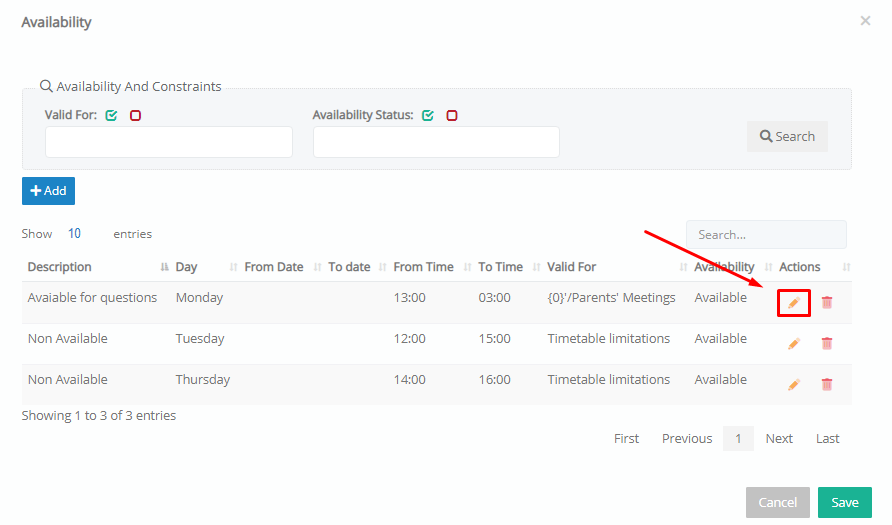Click the Search button in filter panel
Viewport: 892px width, 525px height.
[x=787, y=137]
